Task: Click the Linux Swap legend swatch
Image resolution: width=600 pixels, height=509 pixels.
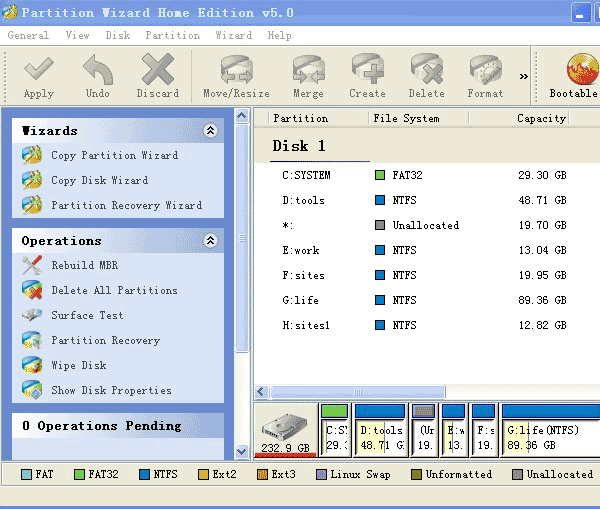Action: [321, 475]
